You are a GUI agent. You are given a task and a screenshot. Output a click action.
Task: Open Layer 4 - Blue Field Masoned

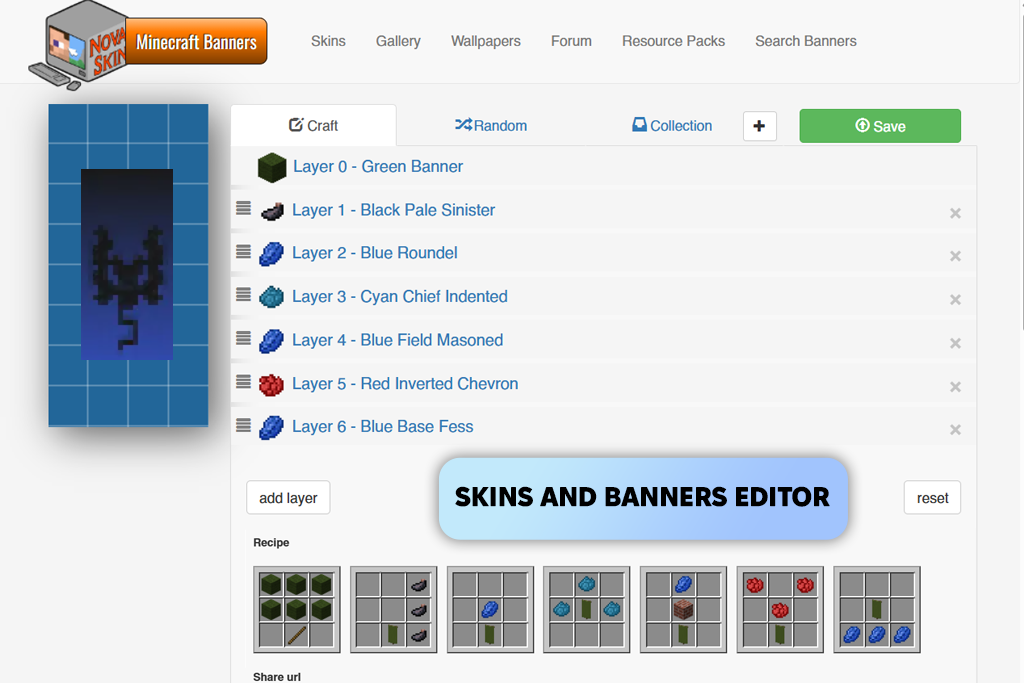[x=397, y=340]
